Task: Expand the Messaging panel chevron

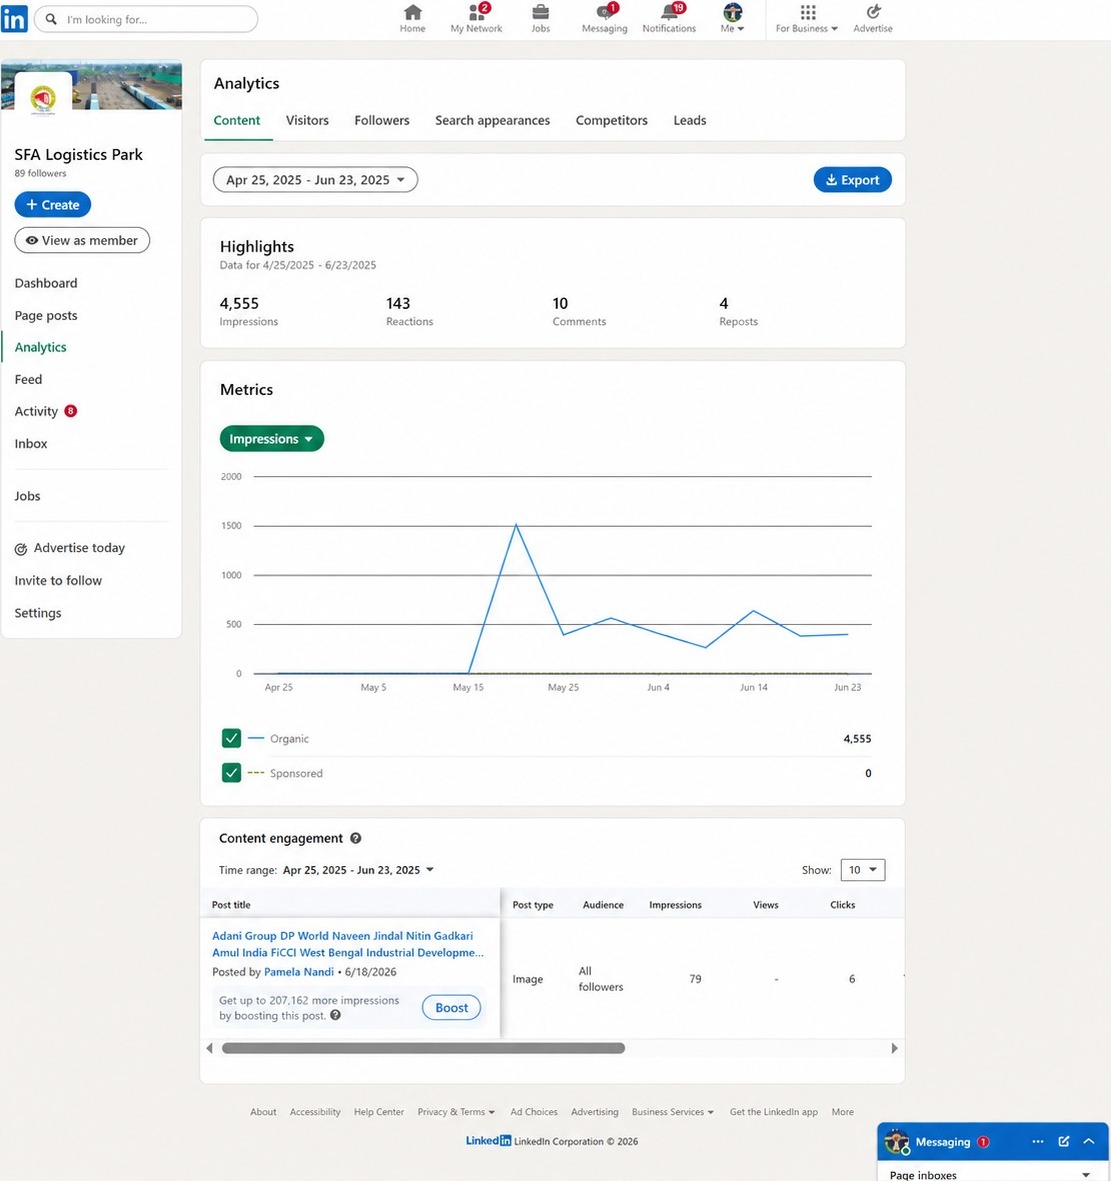Action: point(1088,1142)
